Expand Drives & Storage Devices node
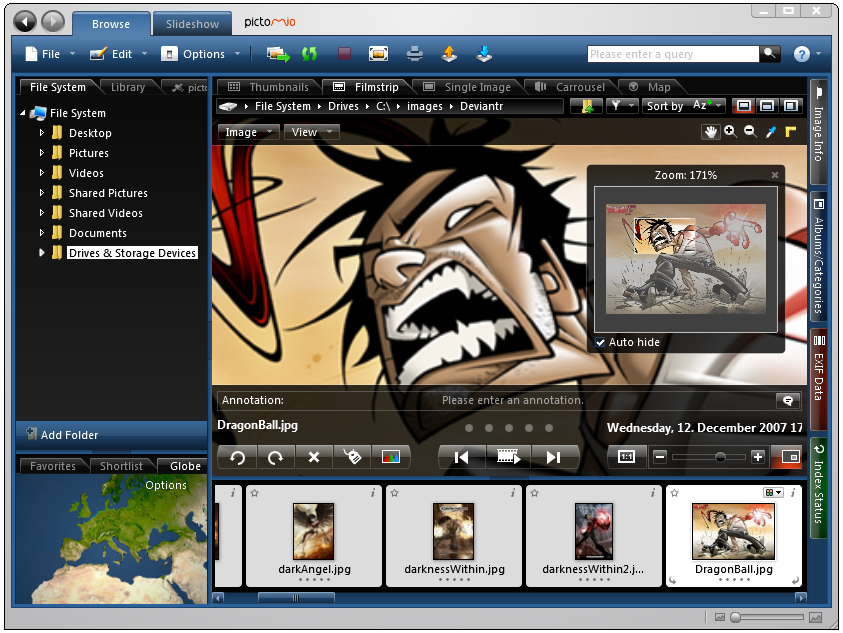 click(41, 253)
